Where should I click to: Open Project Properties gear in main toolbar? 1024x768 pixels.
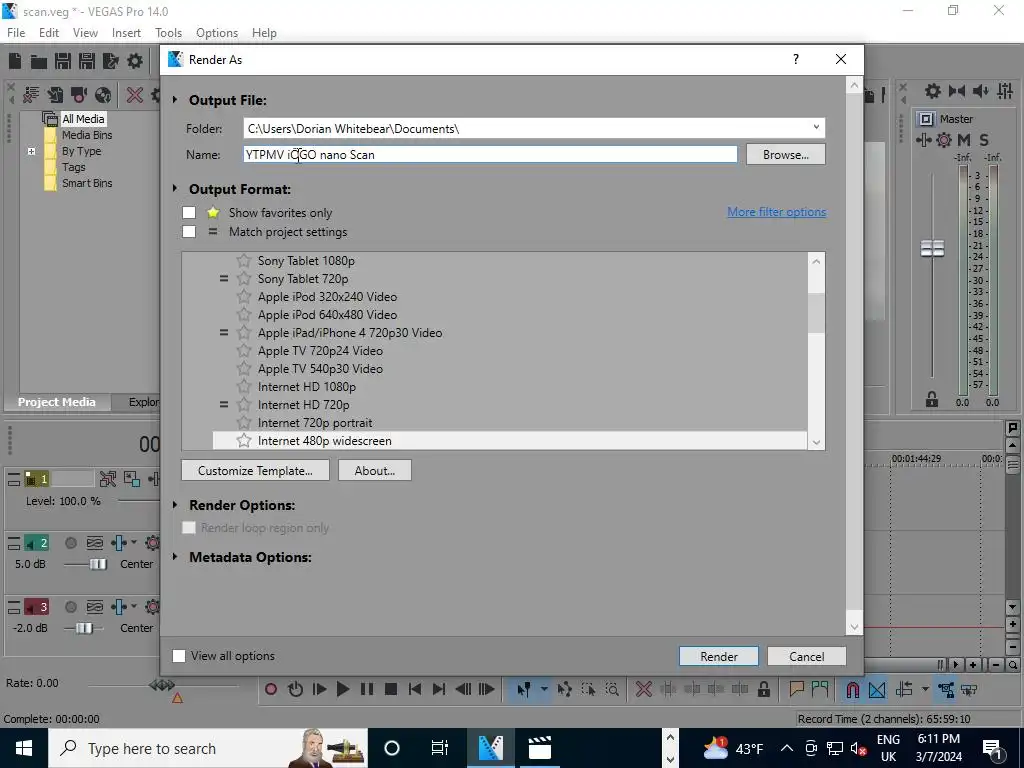(x=135, y=61)
